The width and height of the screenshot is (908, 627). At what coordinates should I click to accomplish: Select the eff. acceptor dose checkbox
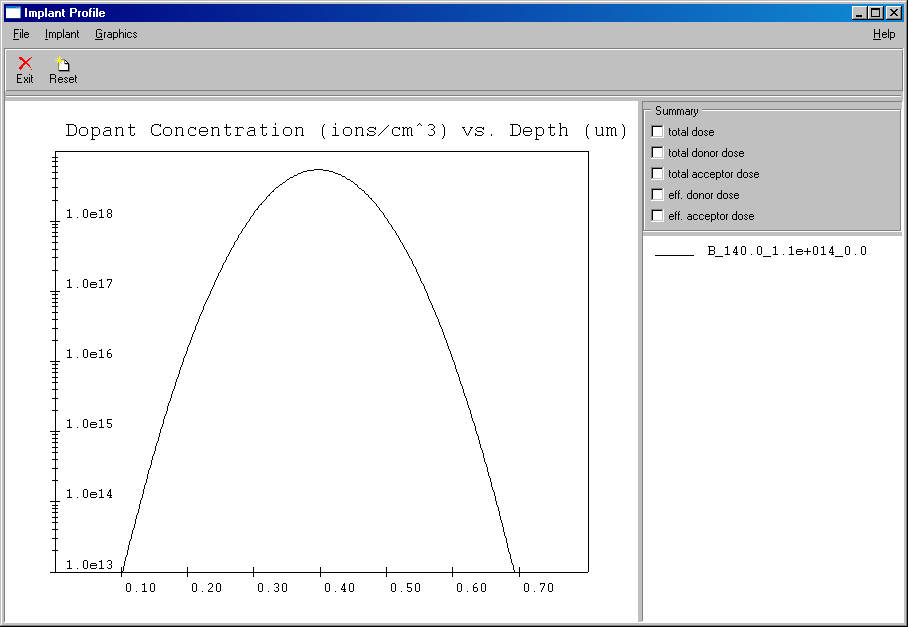coord(657,216)
